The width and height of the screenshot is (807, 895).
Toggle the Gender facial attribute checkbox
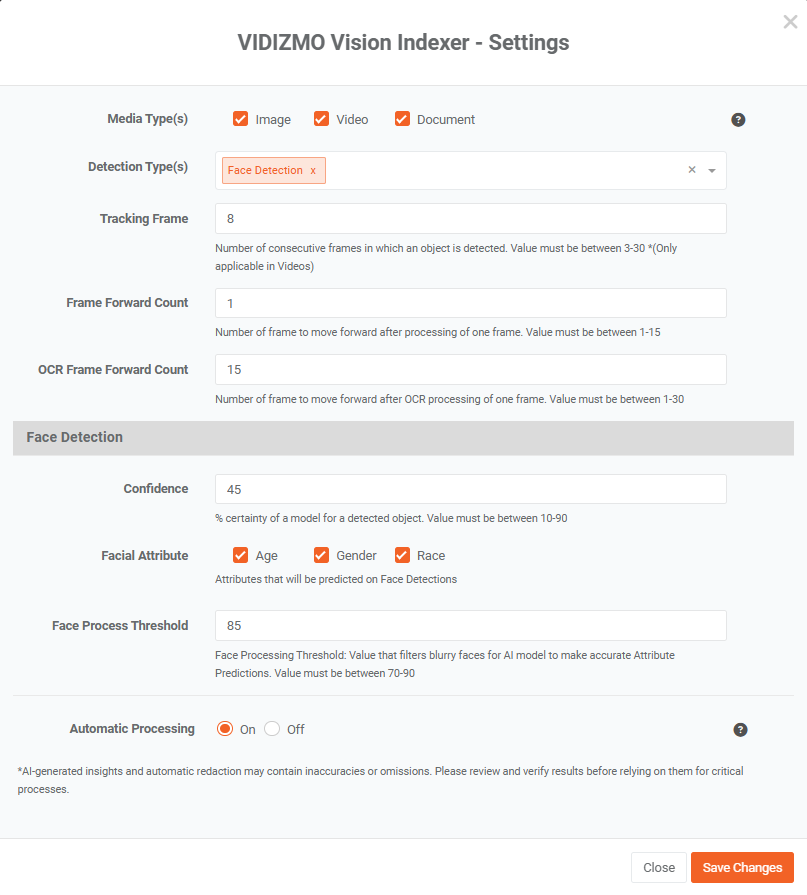click(x=322, y=555)
